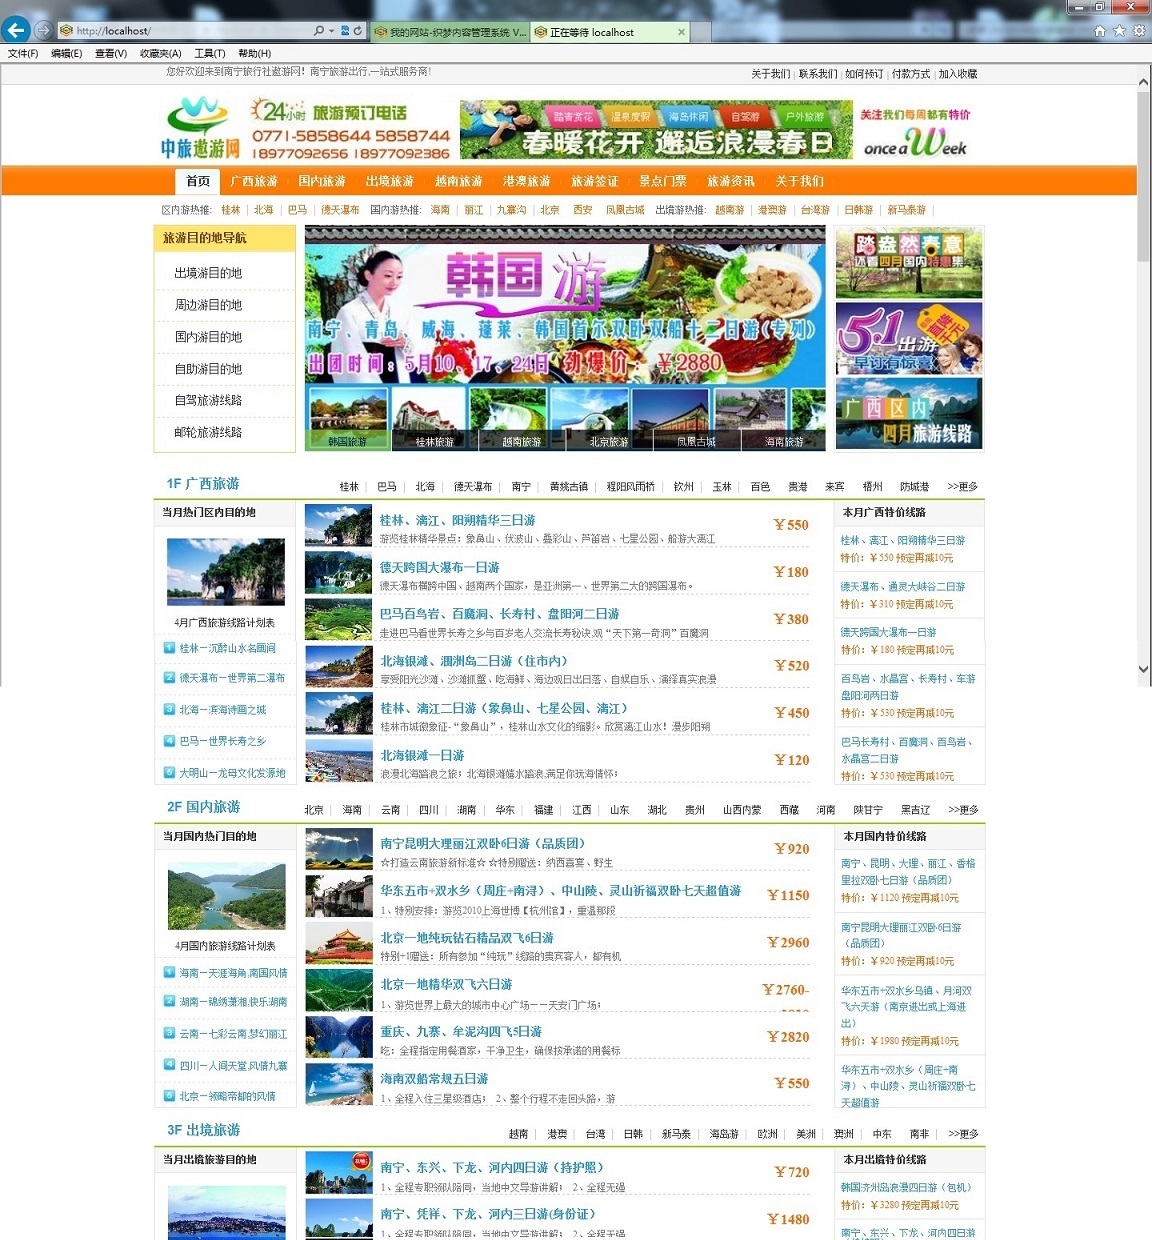Open the browser home icon
The image size is (1152, 1240).
point(1100,31)
